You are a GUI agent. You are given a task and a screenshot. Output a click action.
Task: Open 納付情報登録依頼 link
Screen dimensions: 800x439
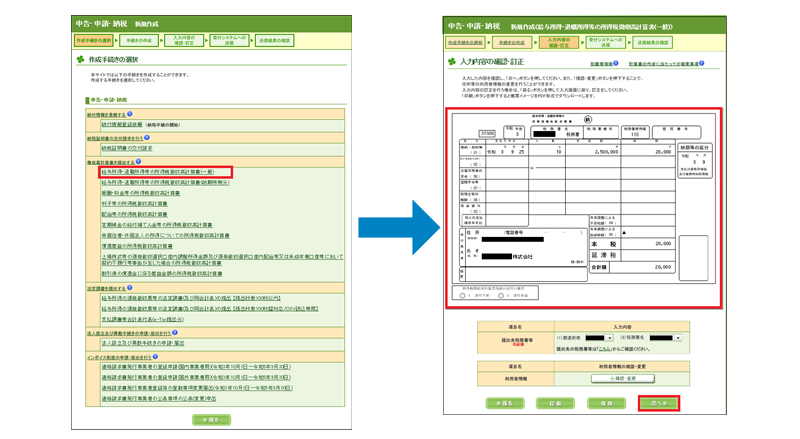[x=122, y=126]
